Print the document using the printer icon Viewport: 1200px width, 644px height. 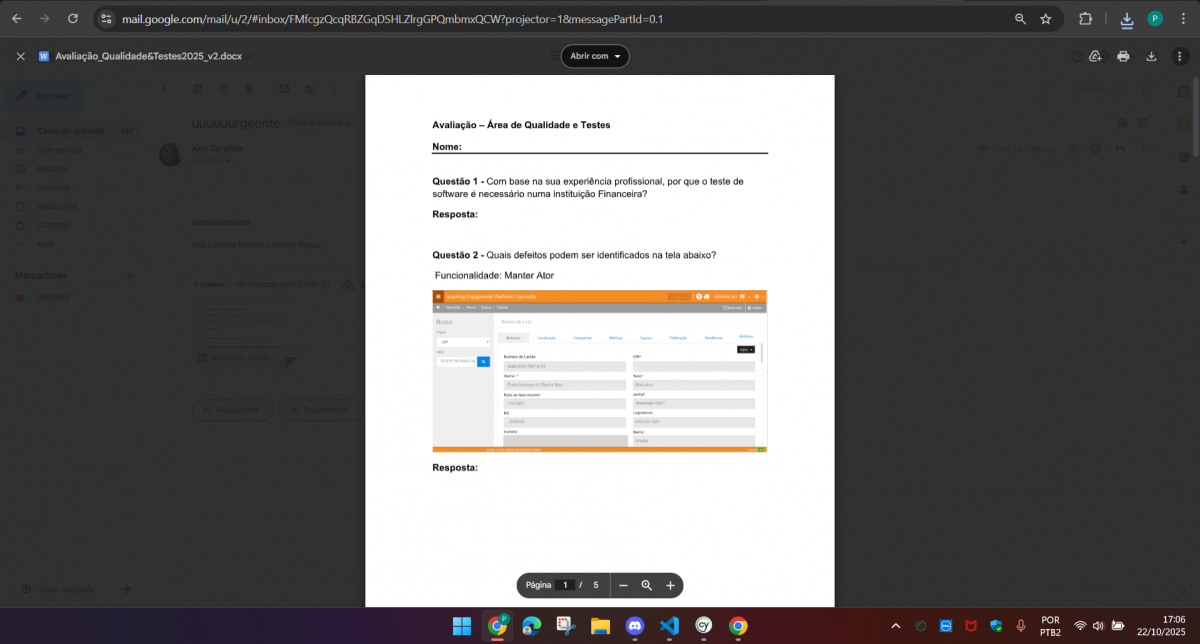1123,56
